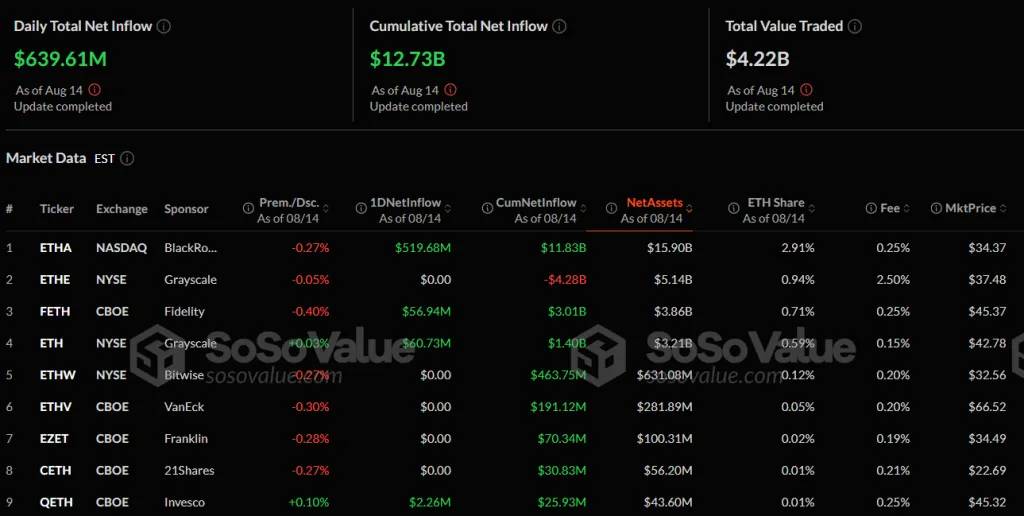Click NASDAQ exchange cell

[121, 248]
